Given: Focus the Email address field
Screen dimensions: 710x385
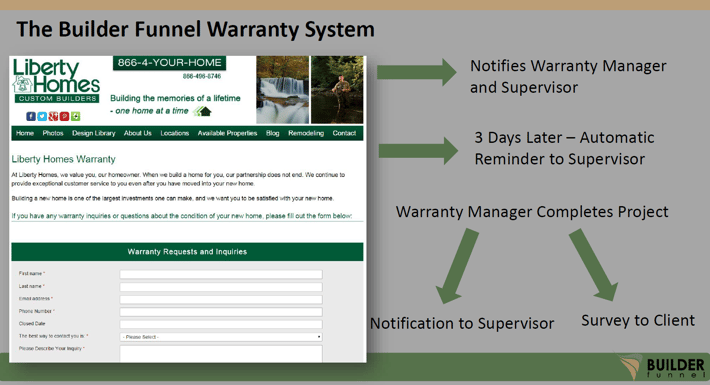Looking at the screenshot, I should point(221,299).
